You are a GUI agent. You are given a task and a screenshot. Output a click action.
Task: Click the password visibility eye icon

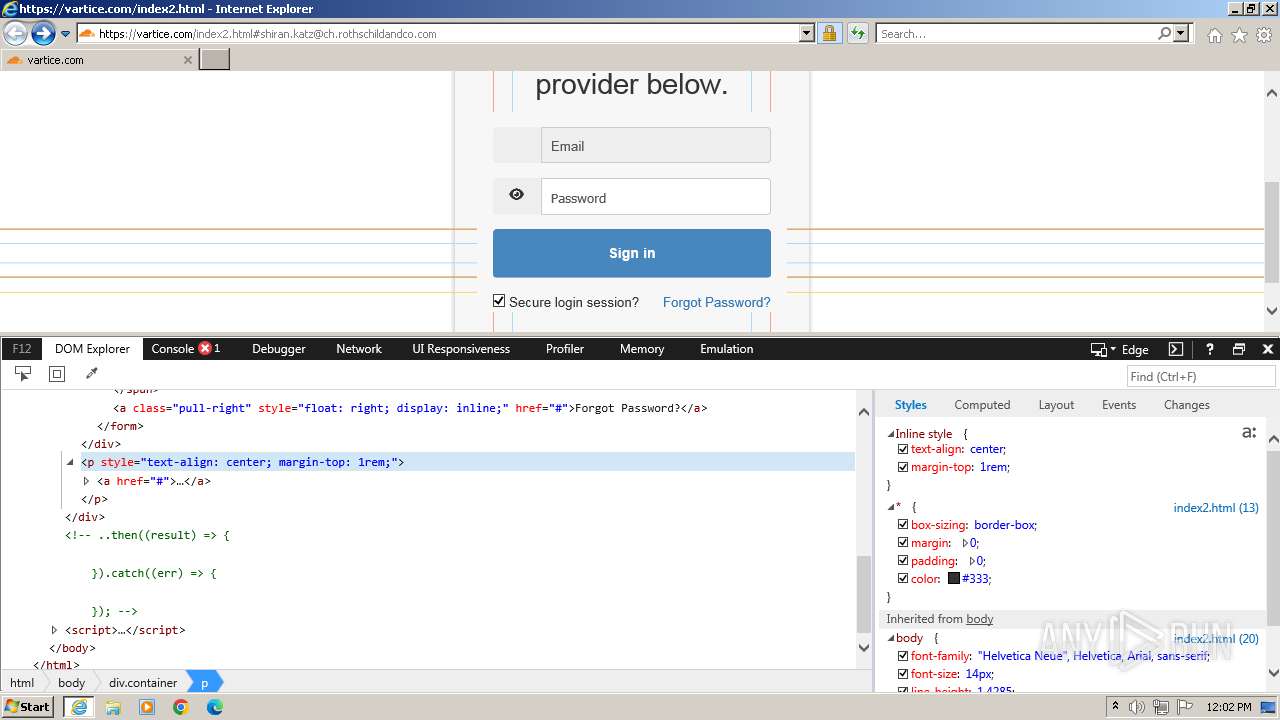(x=516, y=195)
